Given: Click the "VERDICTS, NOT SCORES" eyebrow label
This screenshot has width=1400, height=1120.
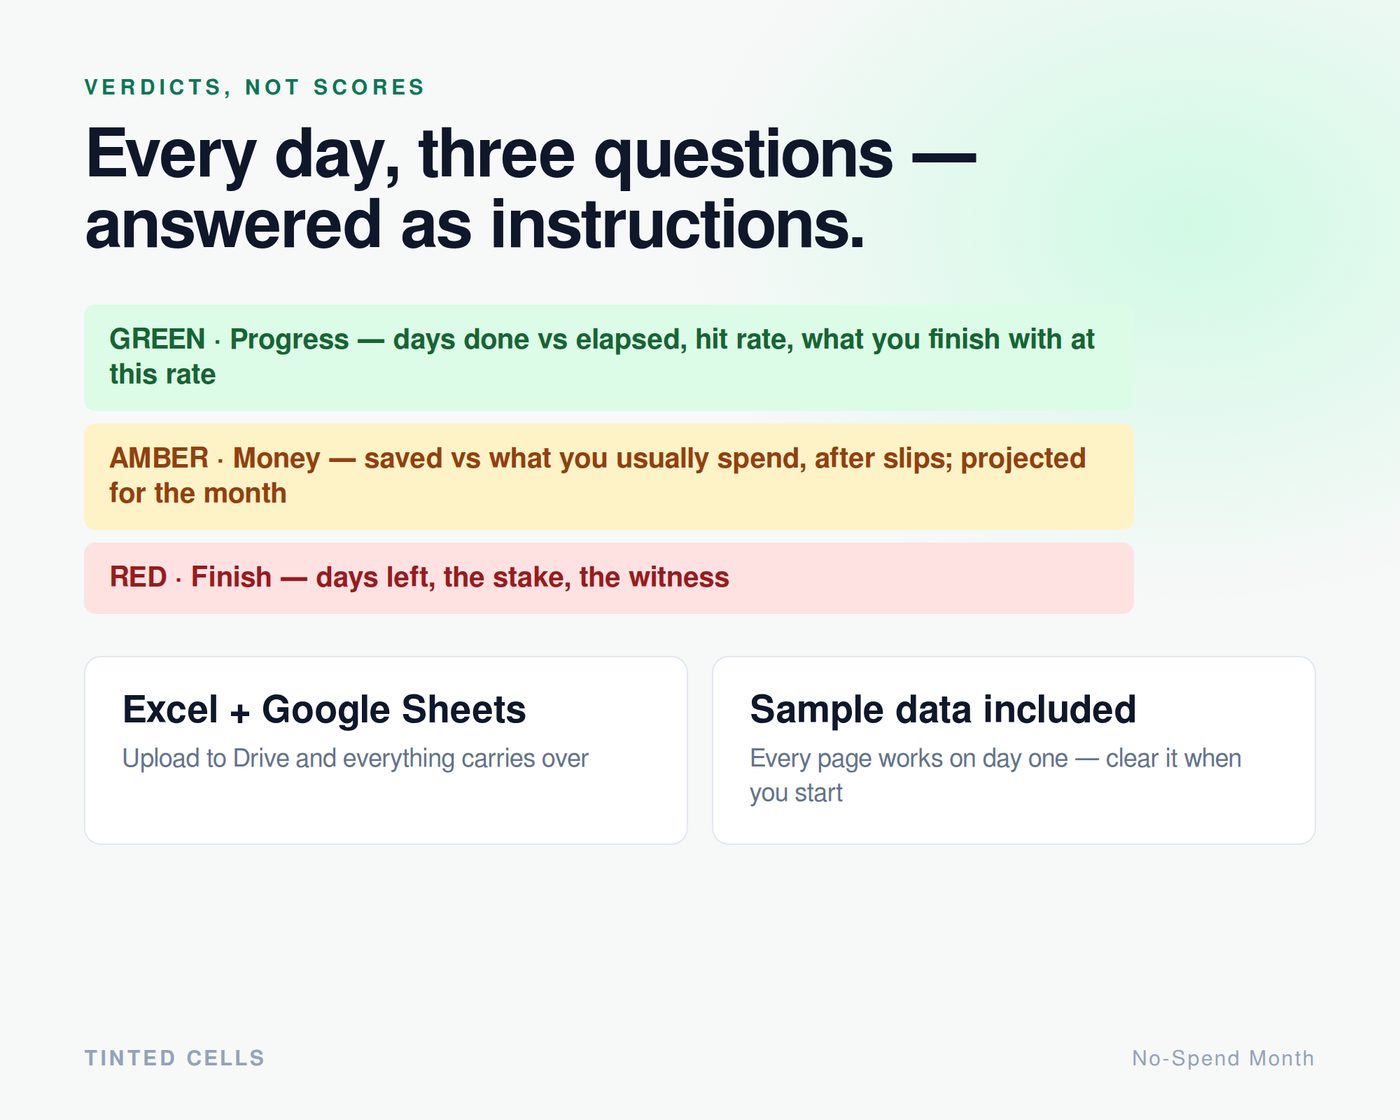Looking at the screenshot, I should coord(255,87).
